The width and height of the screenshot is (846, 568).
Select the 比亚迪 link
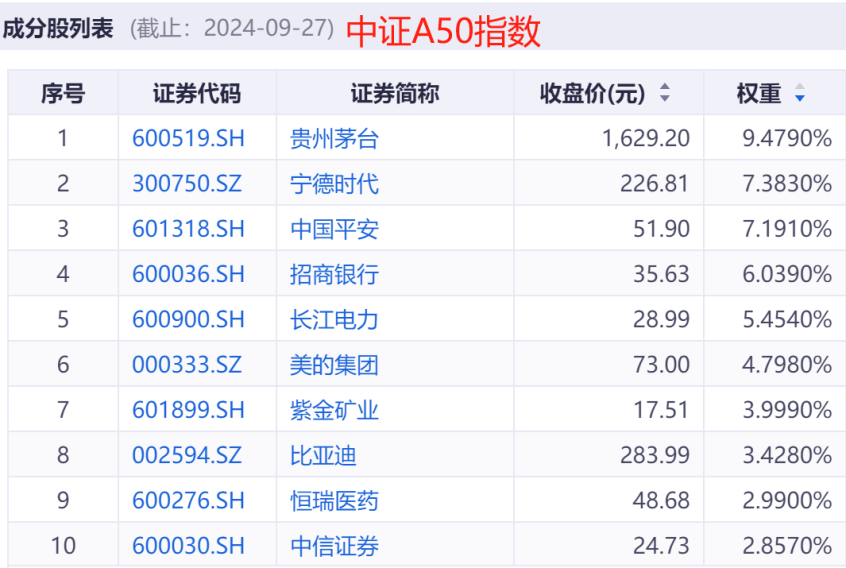click(323, 456)
